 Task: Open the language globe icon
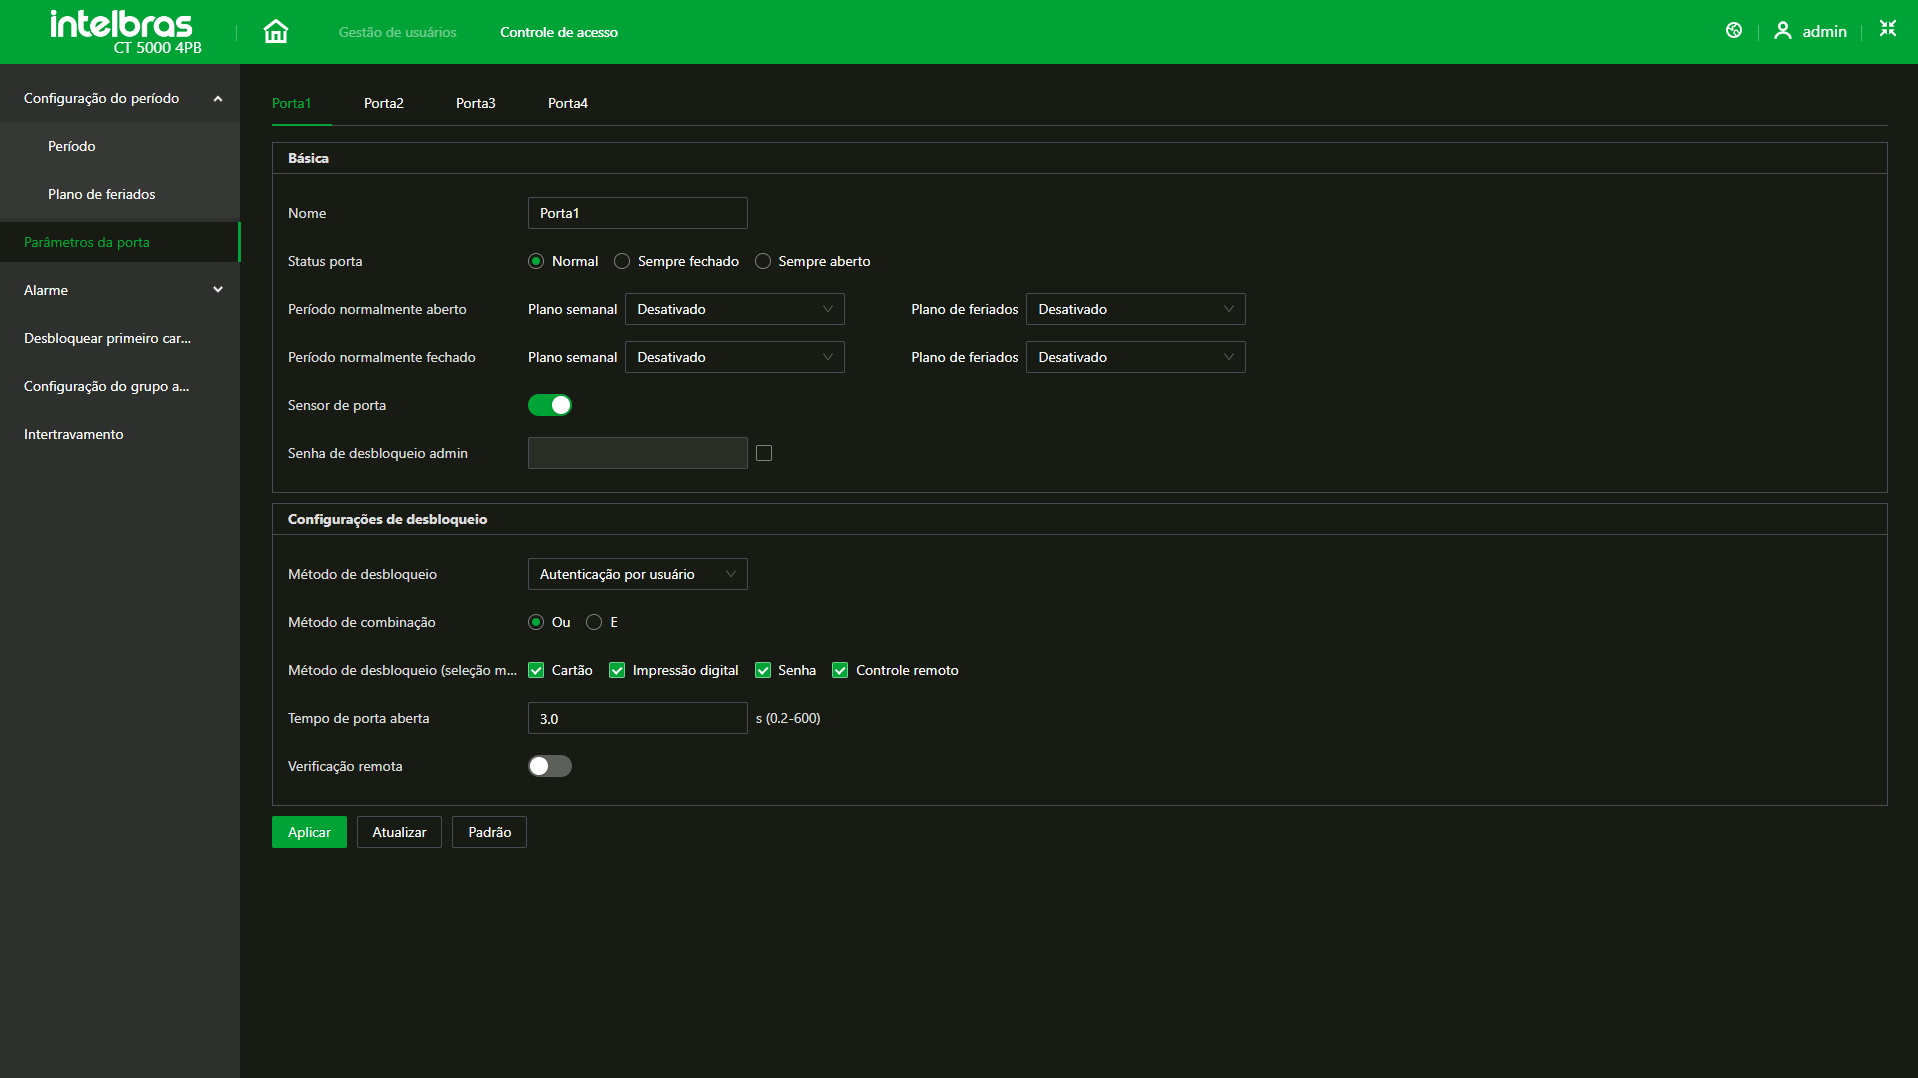click(x=1734, y=31)
